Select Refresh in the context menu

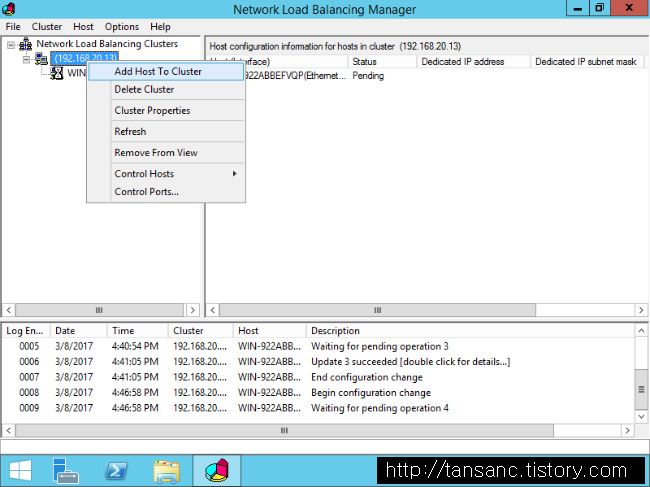(x=166, y=132)
